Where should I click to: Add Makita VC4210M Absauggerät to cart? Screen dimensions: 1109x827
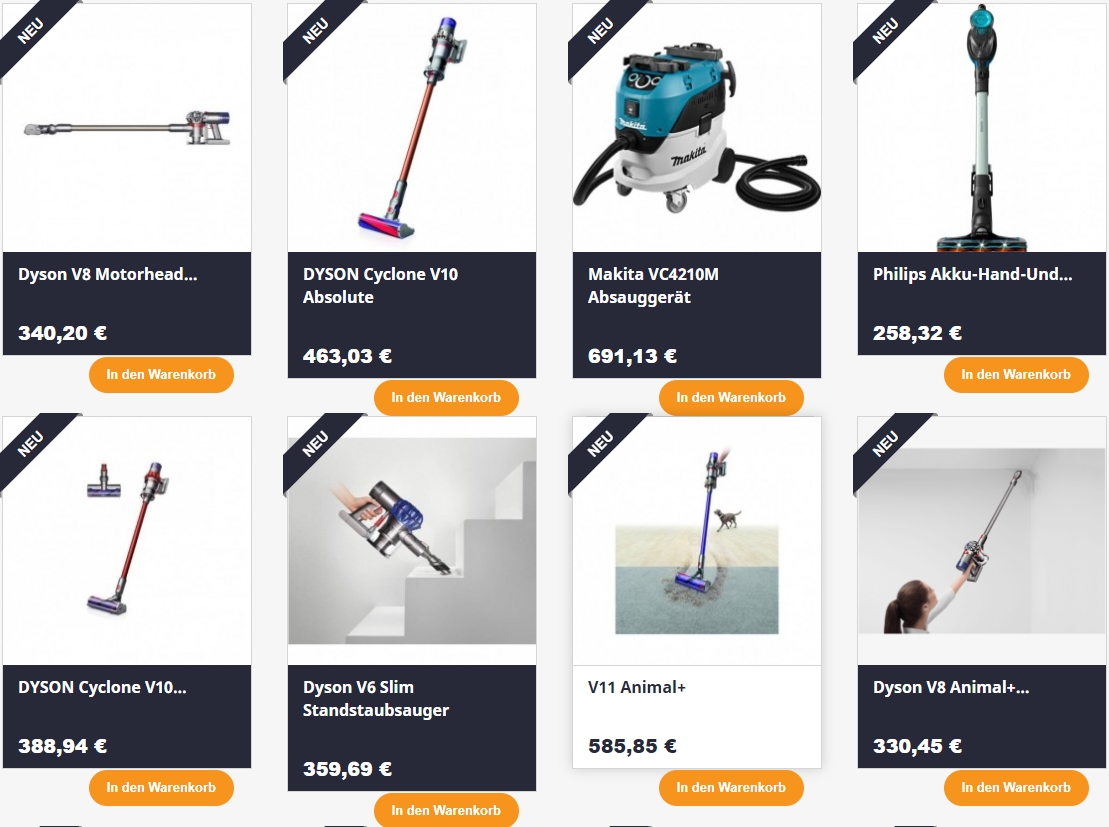731,398
